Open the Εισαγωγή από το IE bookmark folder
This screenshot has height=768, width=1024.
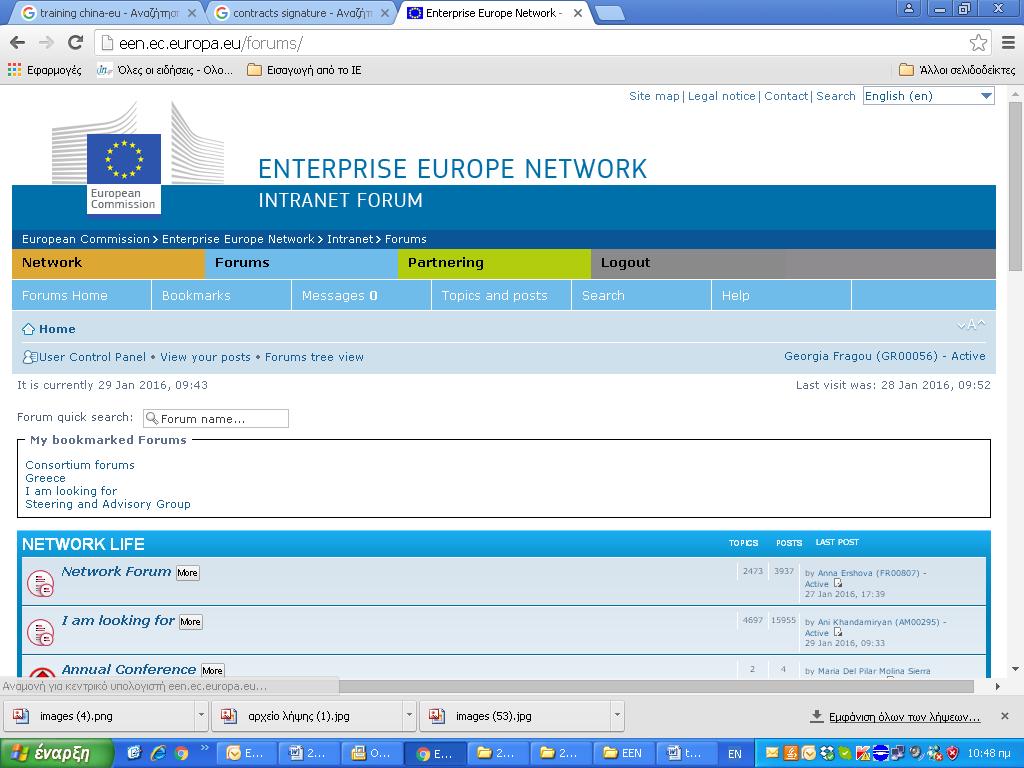coord(304,70)
